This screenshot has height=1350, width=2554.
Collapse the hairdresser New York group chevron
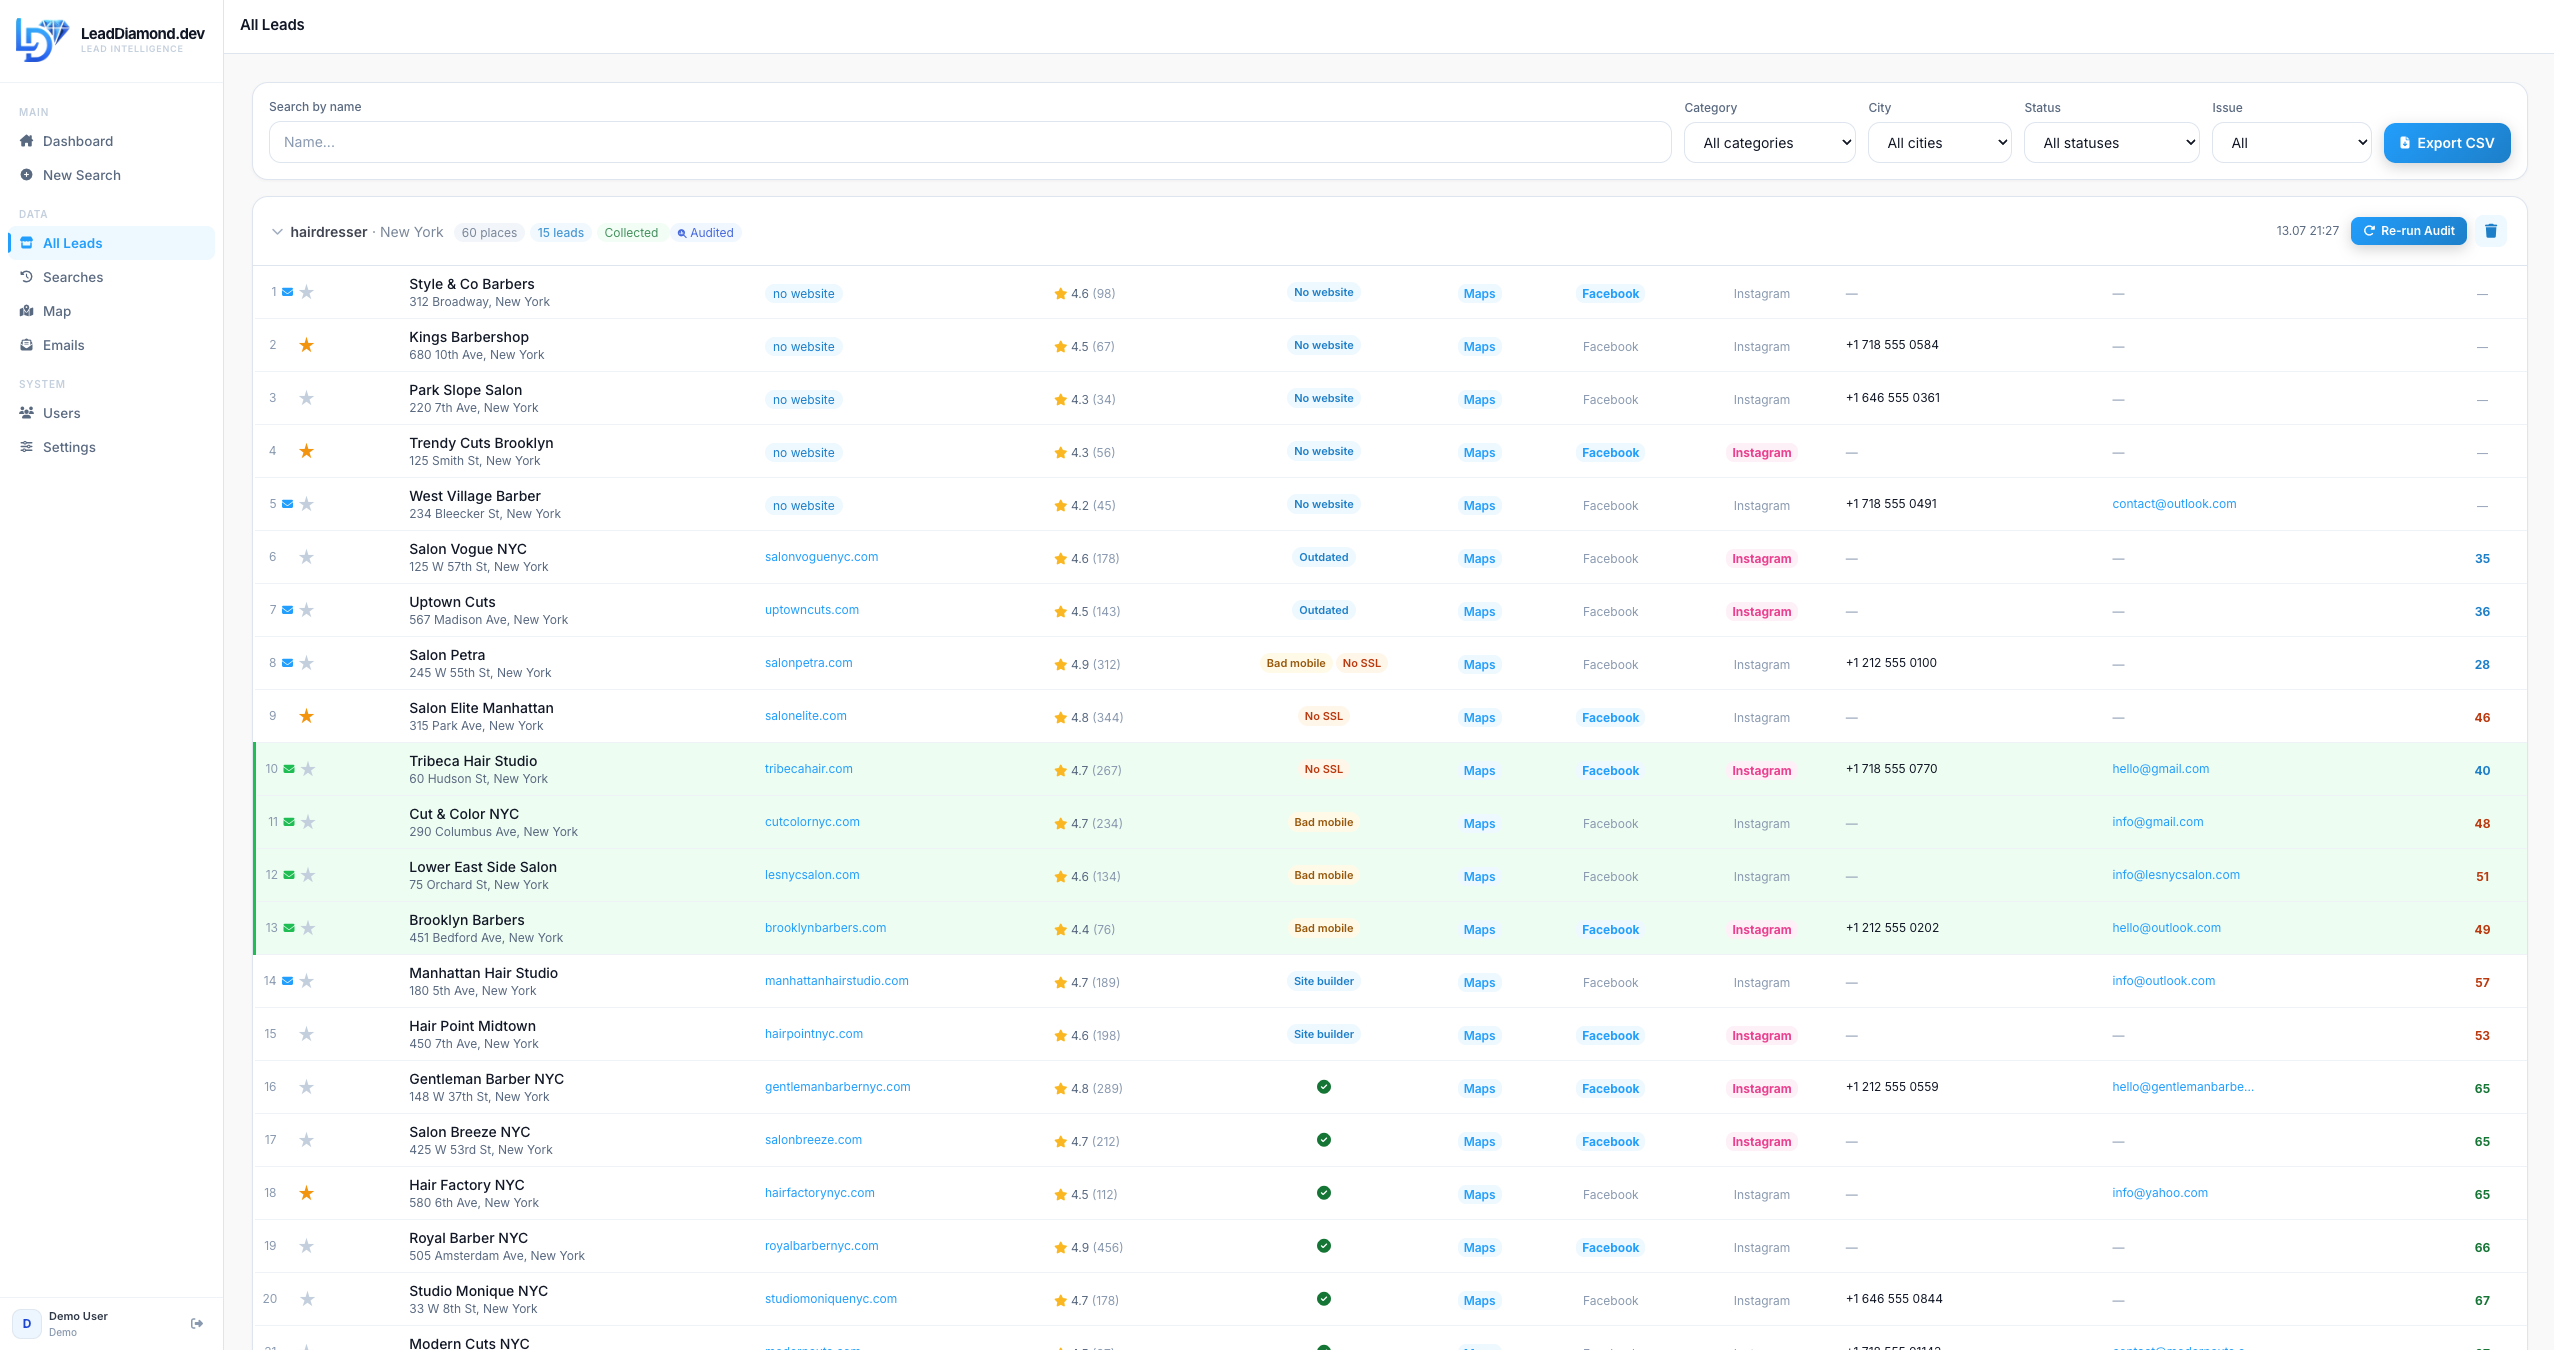click(x=277, y=232)
